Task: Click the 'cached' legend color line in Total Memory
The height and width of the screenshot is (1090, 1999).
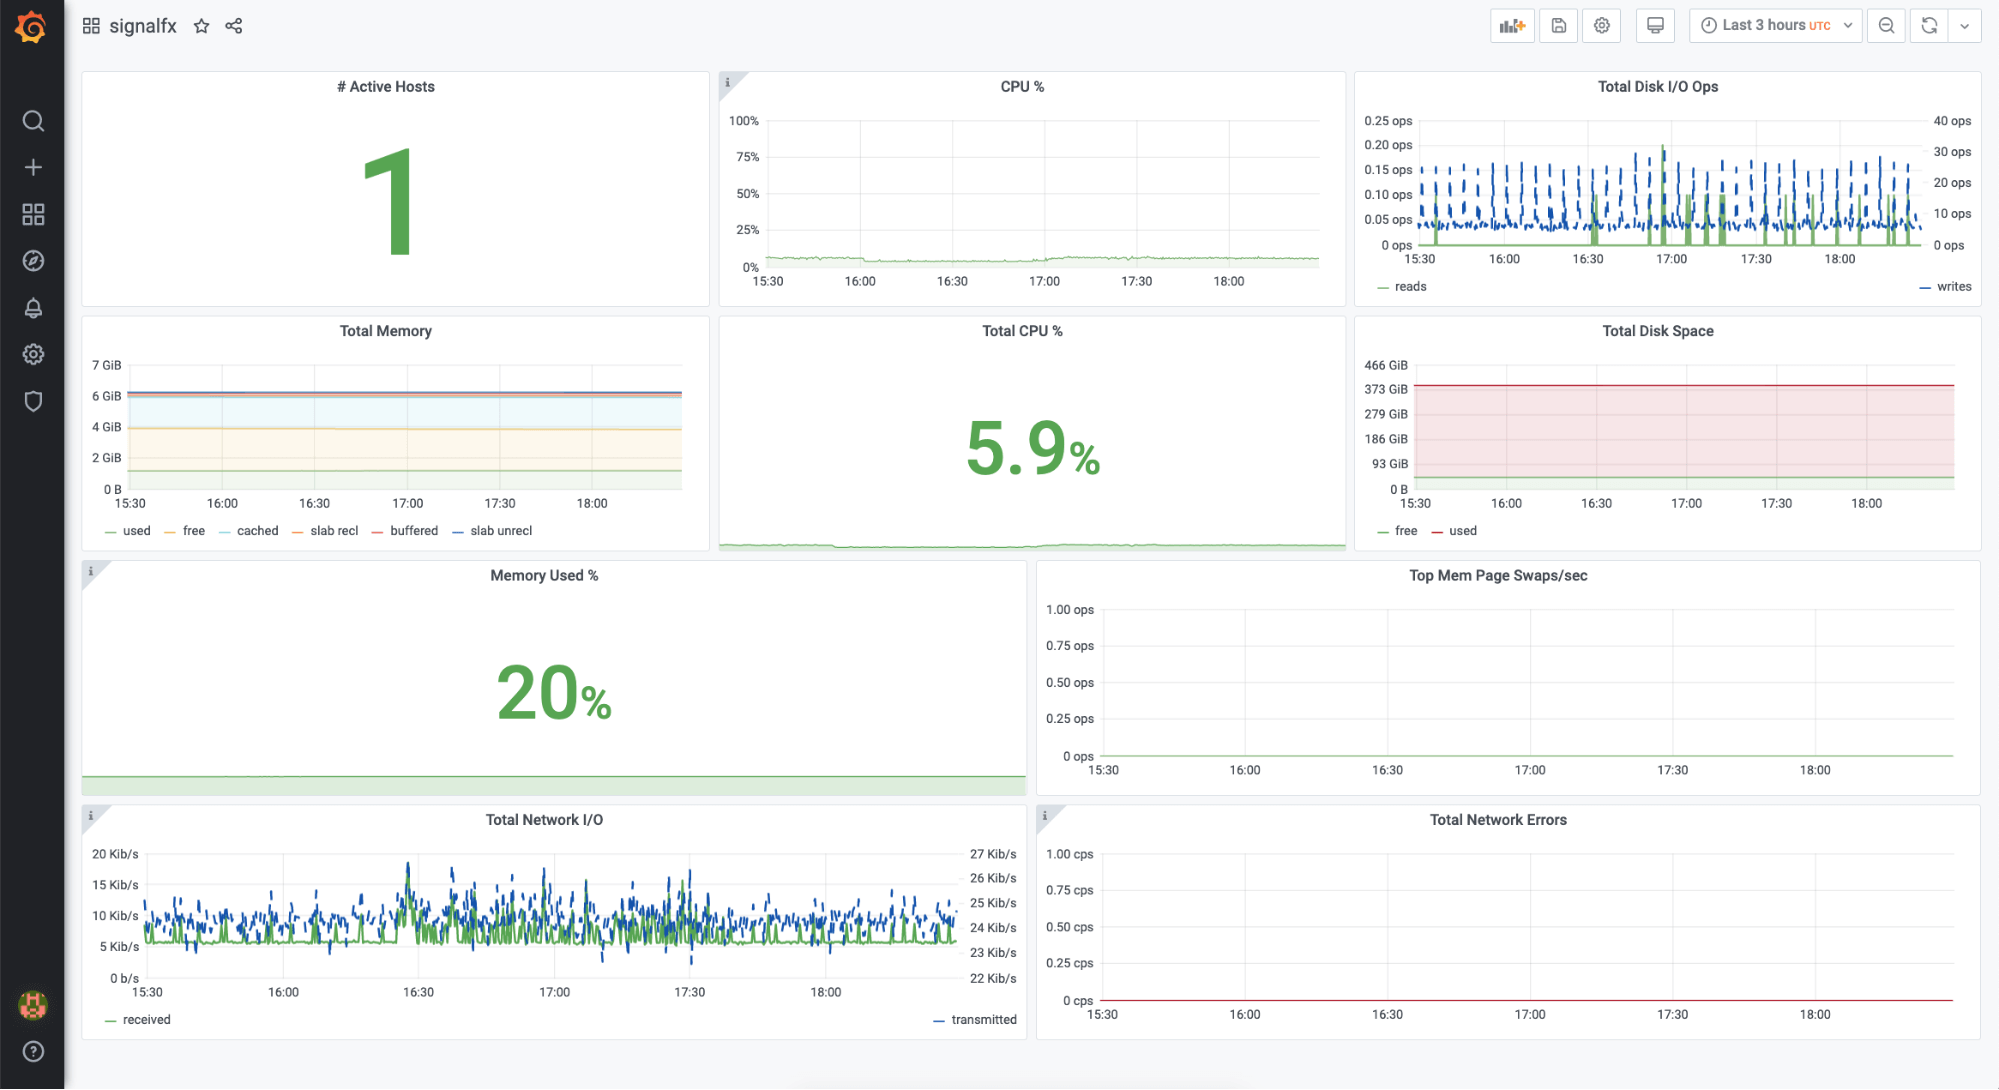Action: pyautogui.click(x=225, y=531)
